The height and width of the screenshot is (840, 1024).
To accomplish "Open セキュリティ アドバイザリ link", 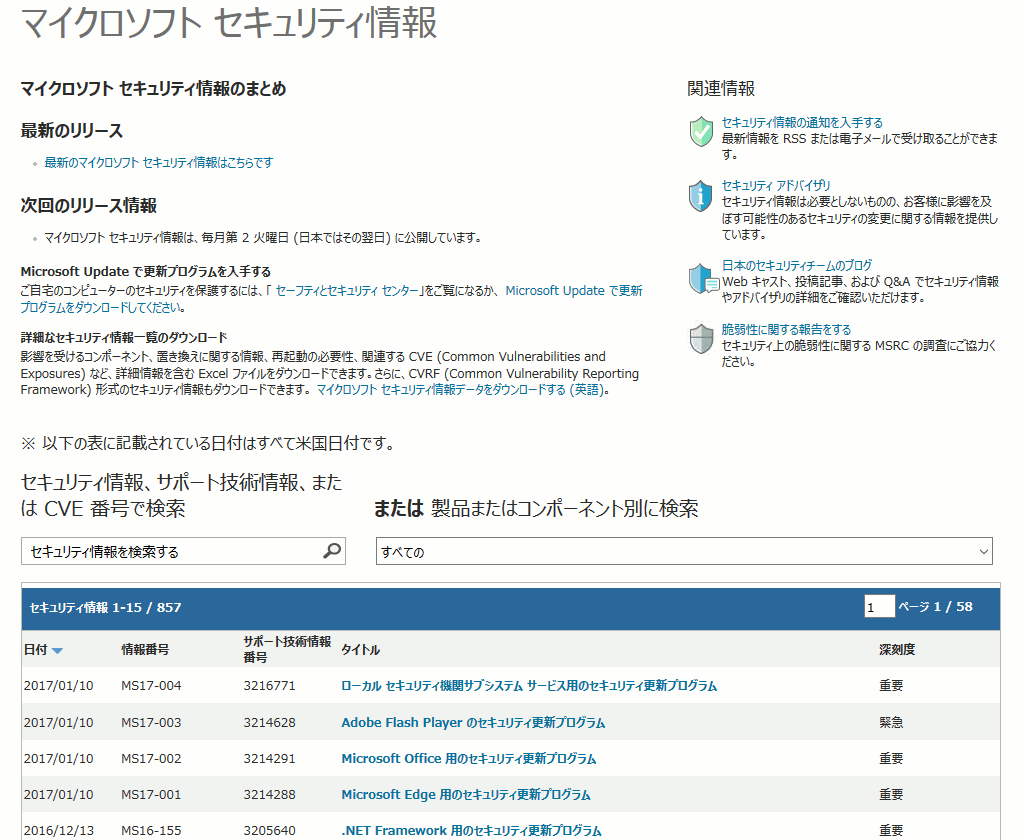I will click(776, 186).
